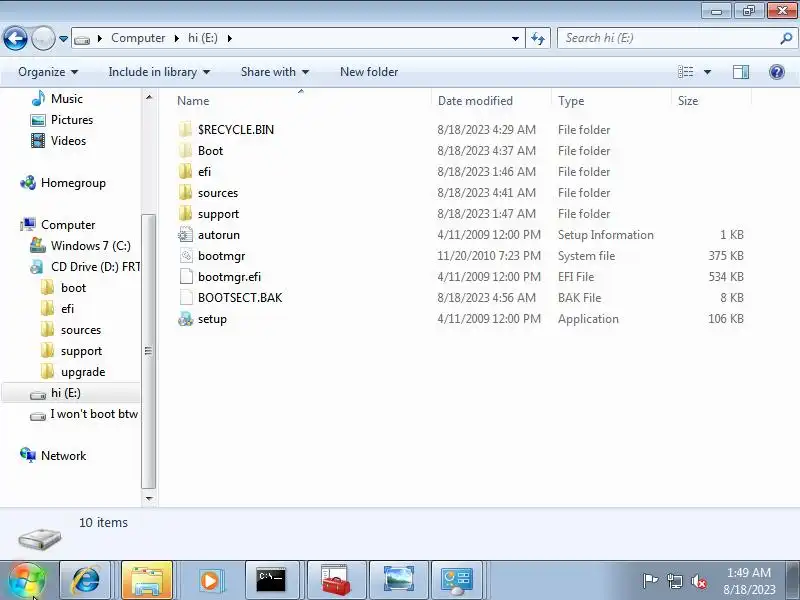Select the support folder in file list
The width and height of the screenshot is (800, 600).
coord(218,214)
